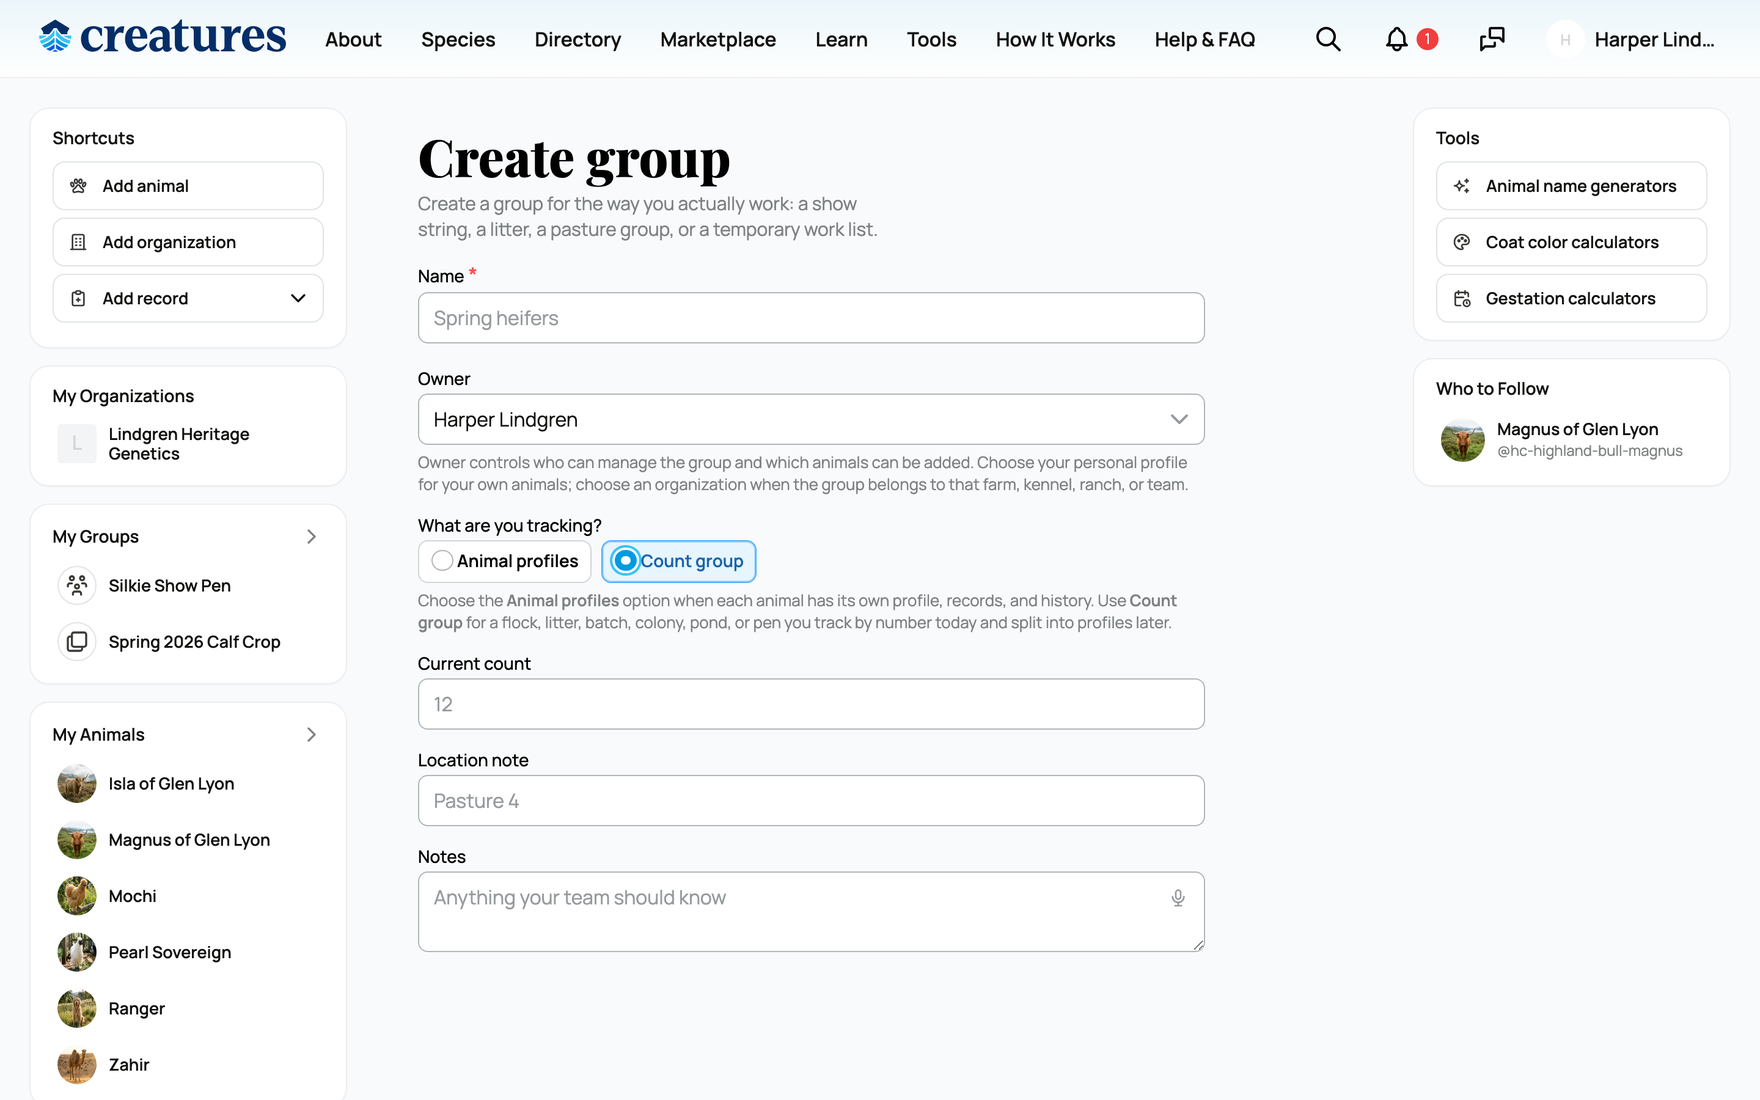Open Animal name generators tool
The width and height of the screenshot is (1760, 1100).
1571,186
